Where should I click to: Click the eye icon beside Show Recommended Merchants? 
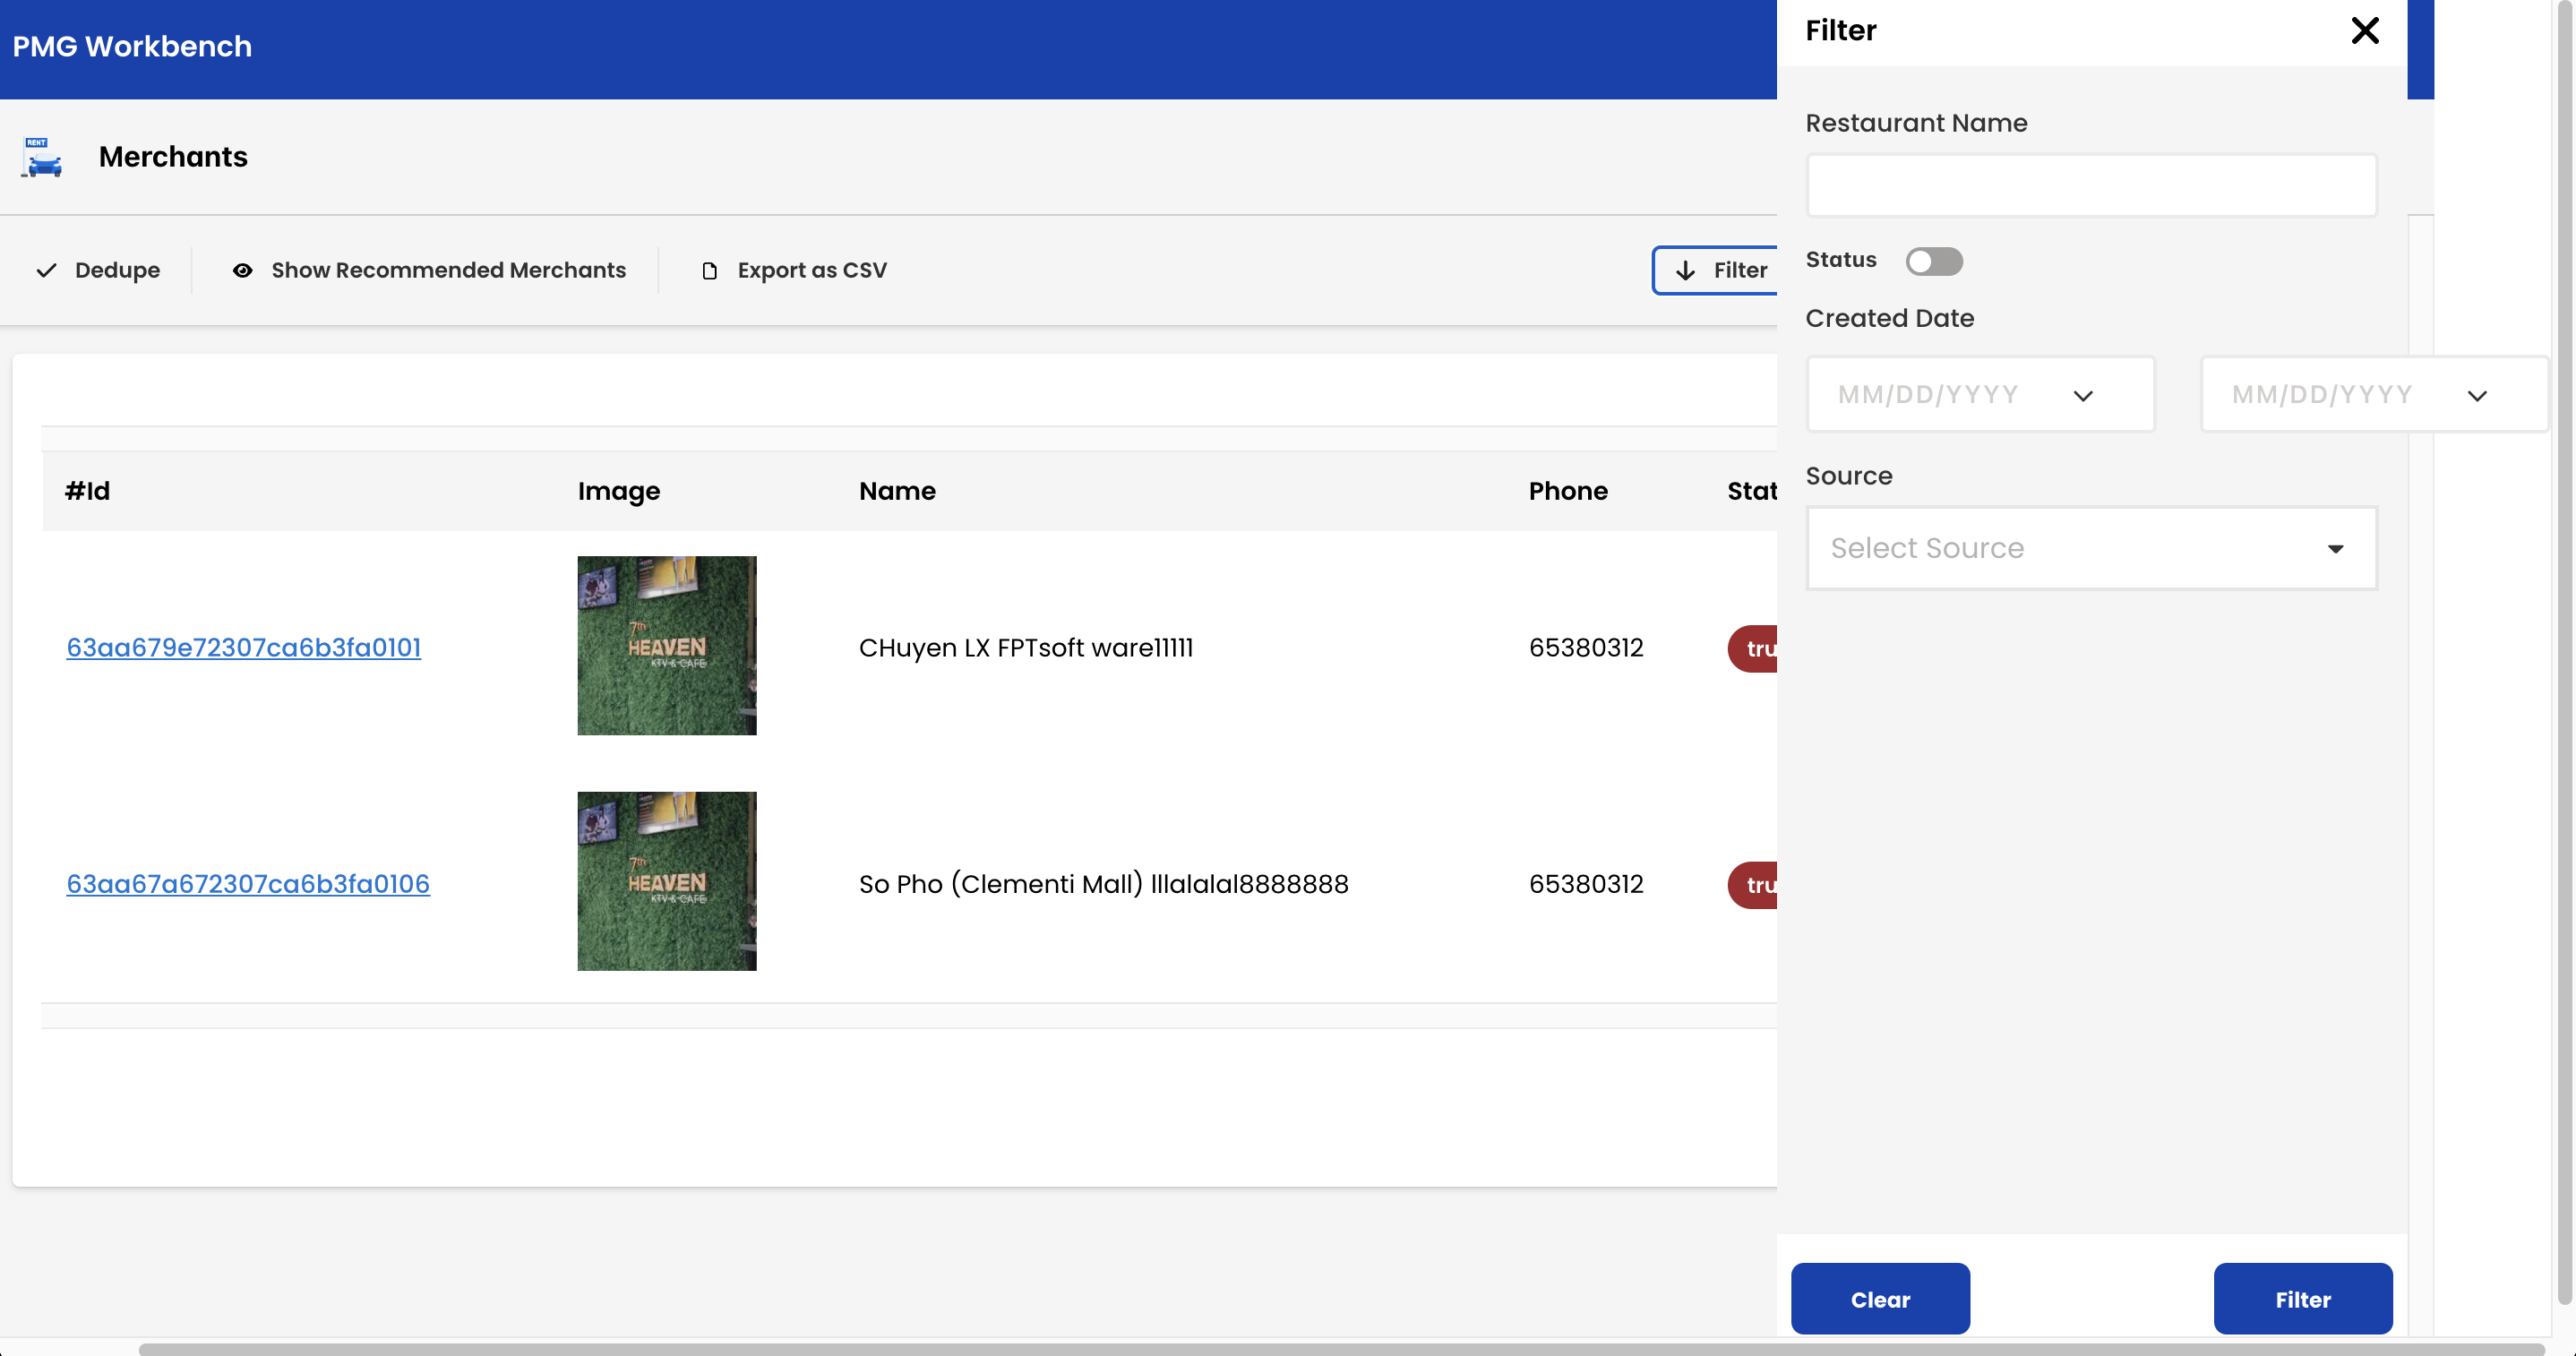(244, 270)
